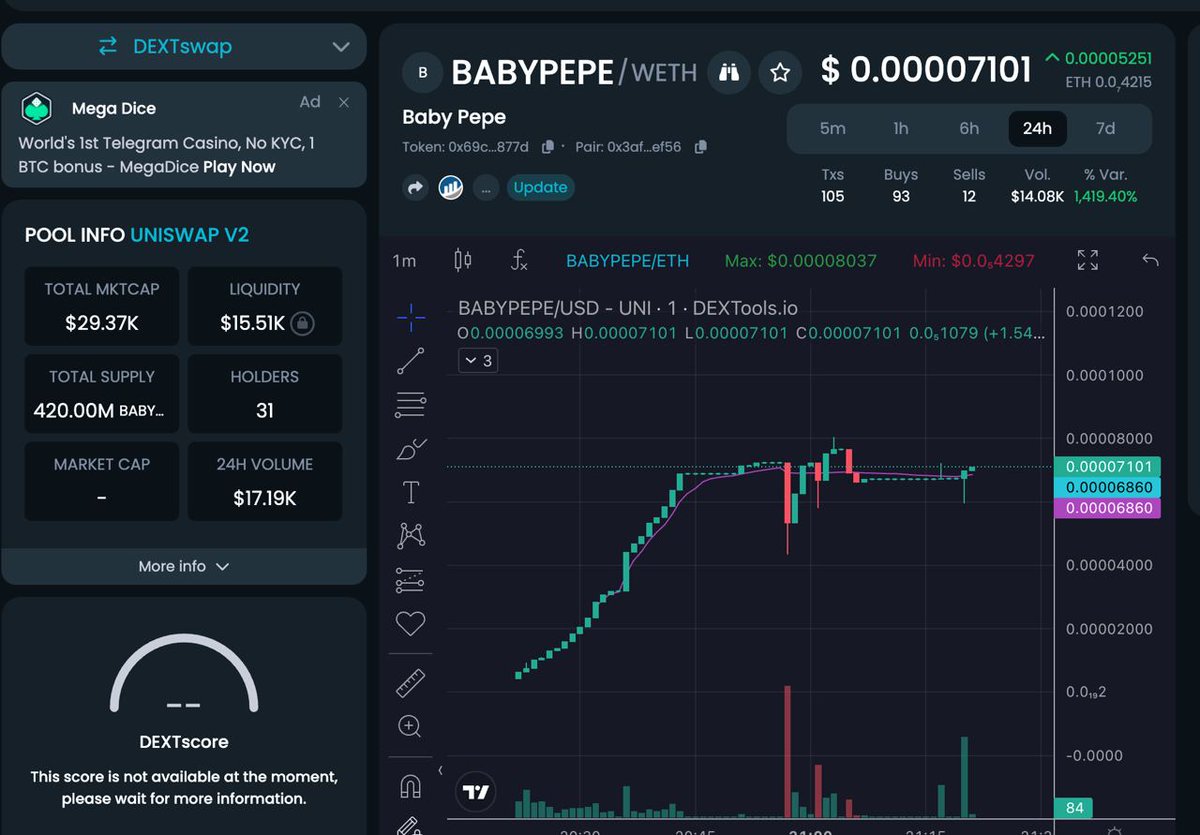This screenshot has width=1200, height=835.
Task: Expand the More info section
Action: [184, 566]
